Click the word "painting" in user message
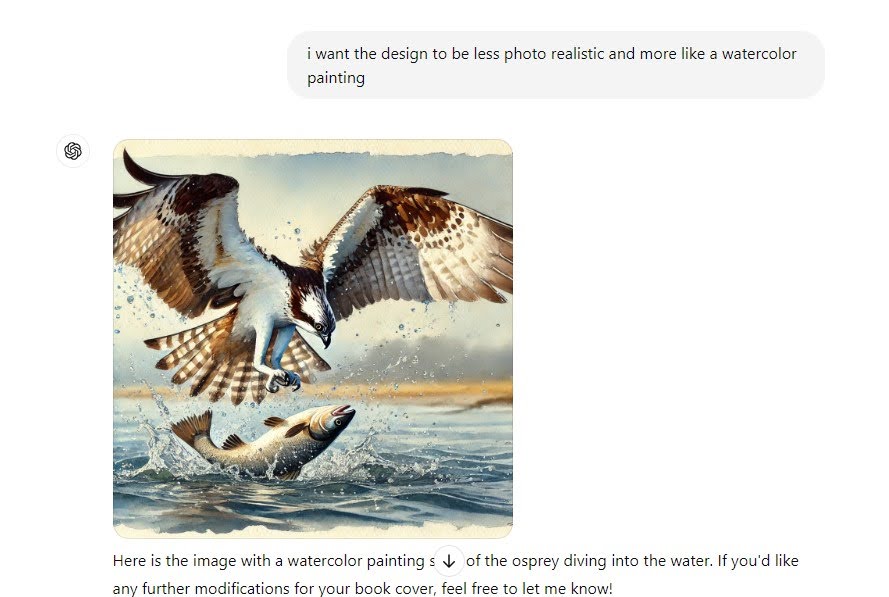This screenshot has height=597, width=889. click(x=336, y=78)
